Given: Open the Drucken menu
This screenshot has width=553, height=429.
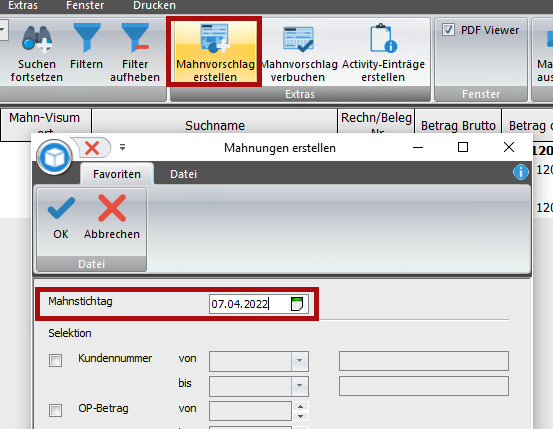Looking at the screenshot, I should [x=154, y=5].
